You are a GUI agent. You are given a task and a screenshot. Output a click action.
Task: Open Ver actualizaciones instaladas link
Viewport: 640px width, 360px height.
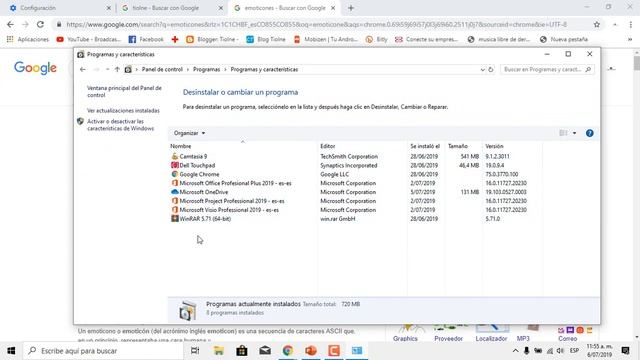123,111
